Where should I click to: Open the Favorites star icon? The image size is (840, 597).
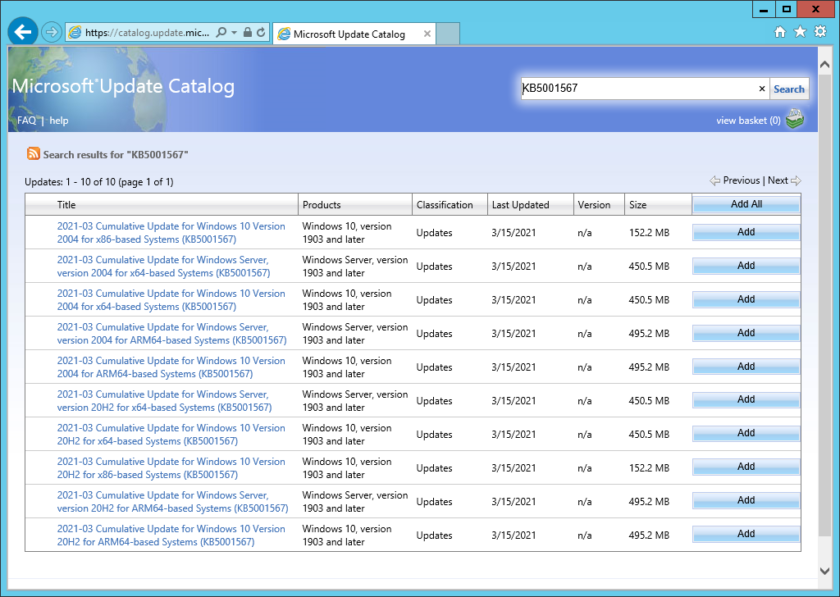pyautogui.click(x=800, y=32)
